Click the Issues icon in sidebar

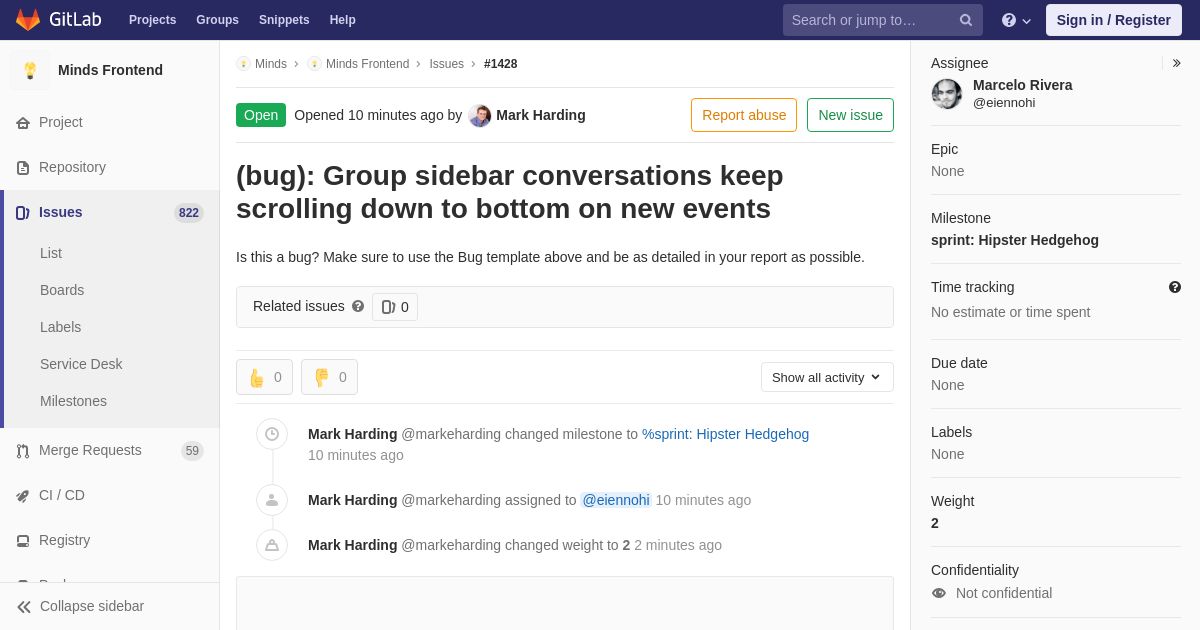click(23, 213)
